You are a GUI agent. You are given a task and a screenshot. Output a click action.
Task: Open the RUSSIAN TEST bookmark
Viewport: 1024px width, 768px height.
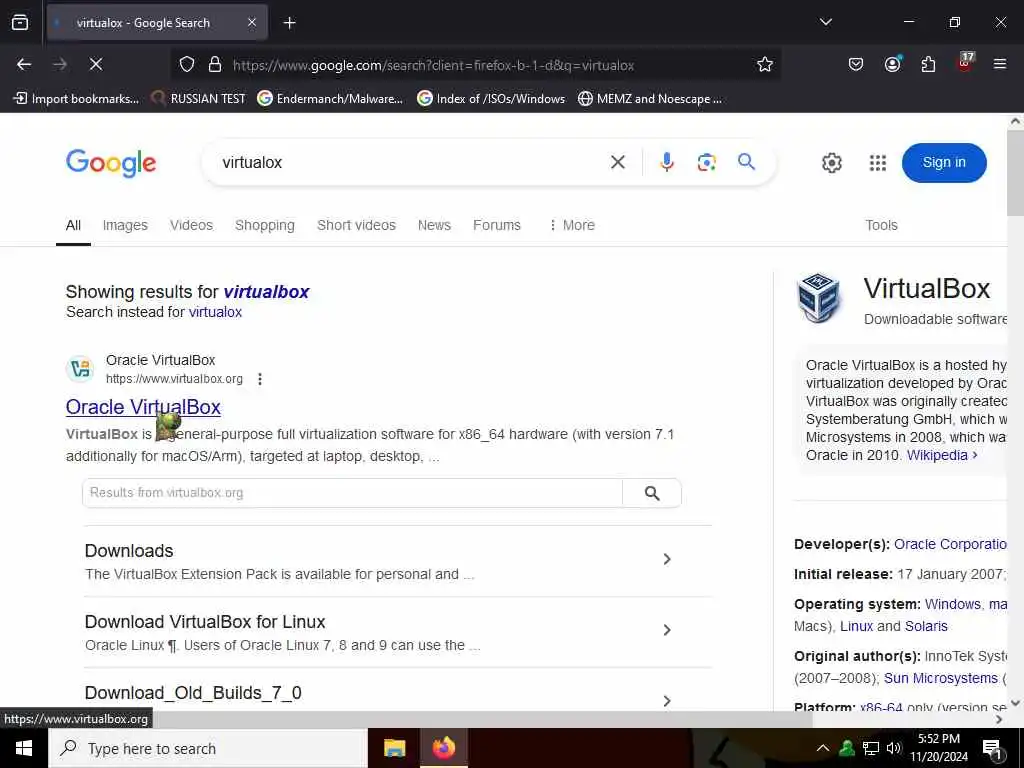coord(199,99)
